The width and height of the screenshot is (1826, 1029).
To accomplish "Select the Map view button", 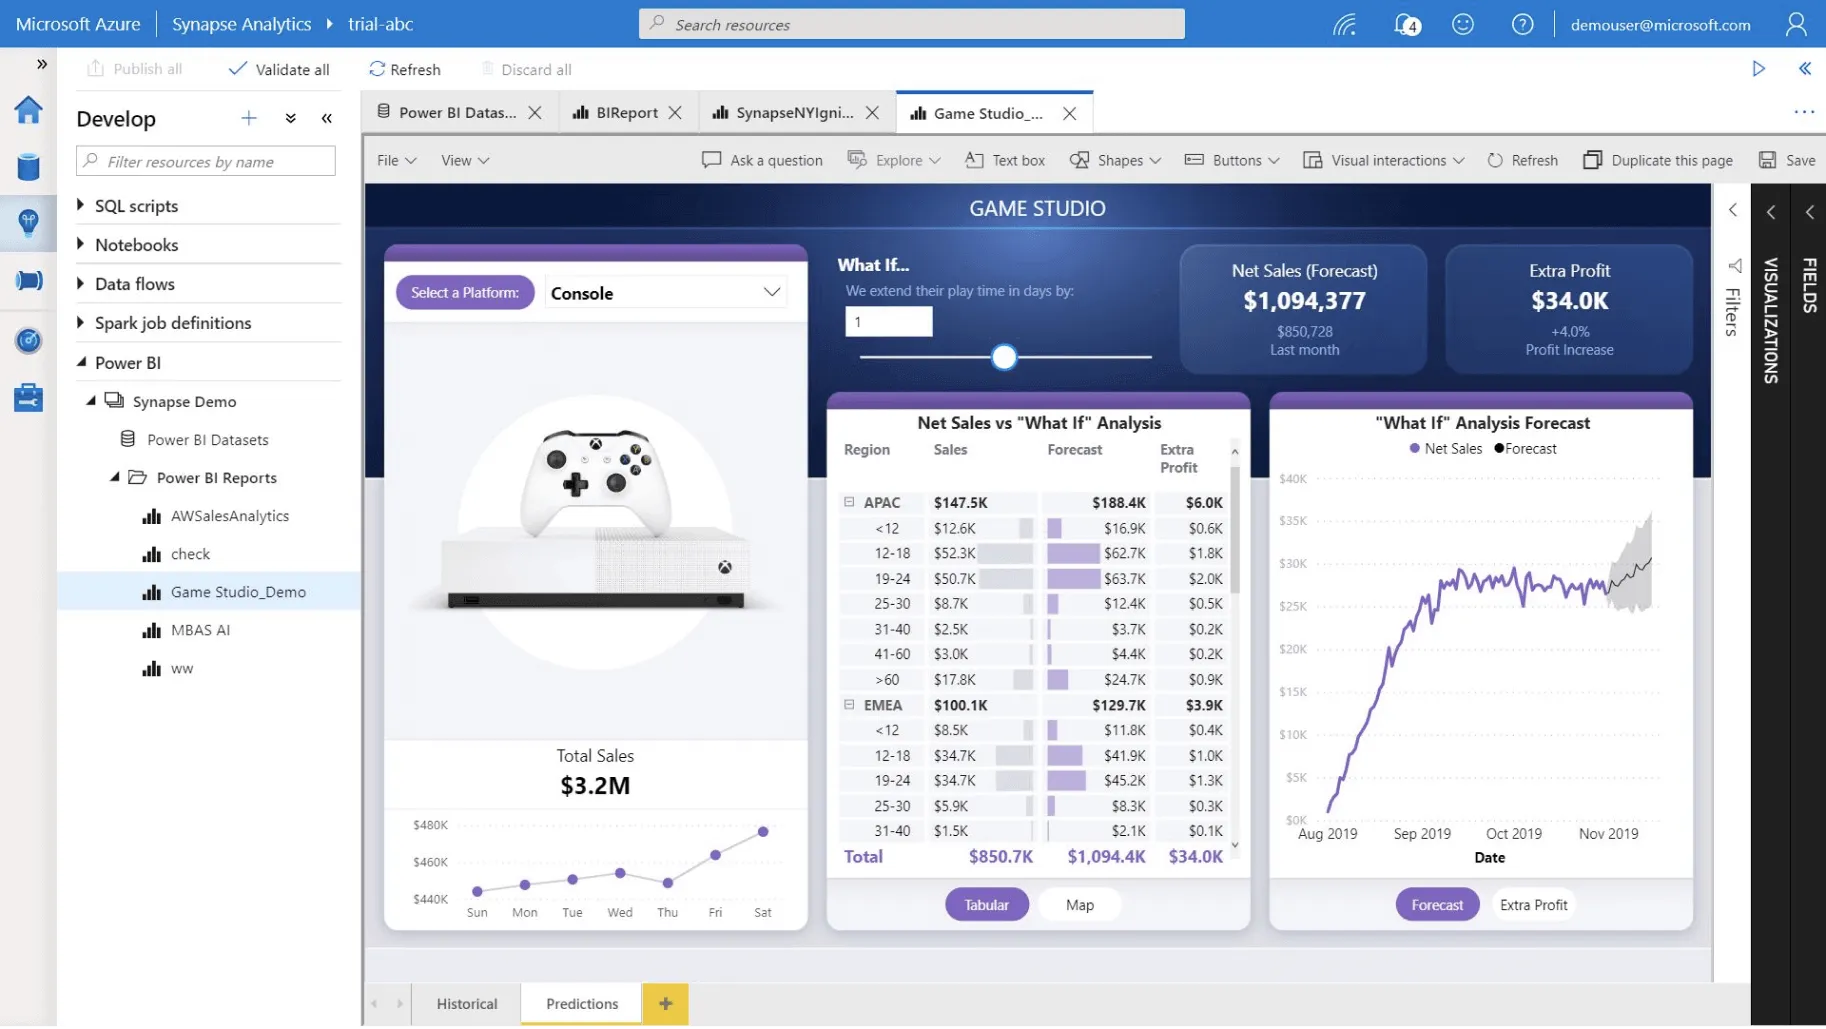I will coord(1080,905).
